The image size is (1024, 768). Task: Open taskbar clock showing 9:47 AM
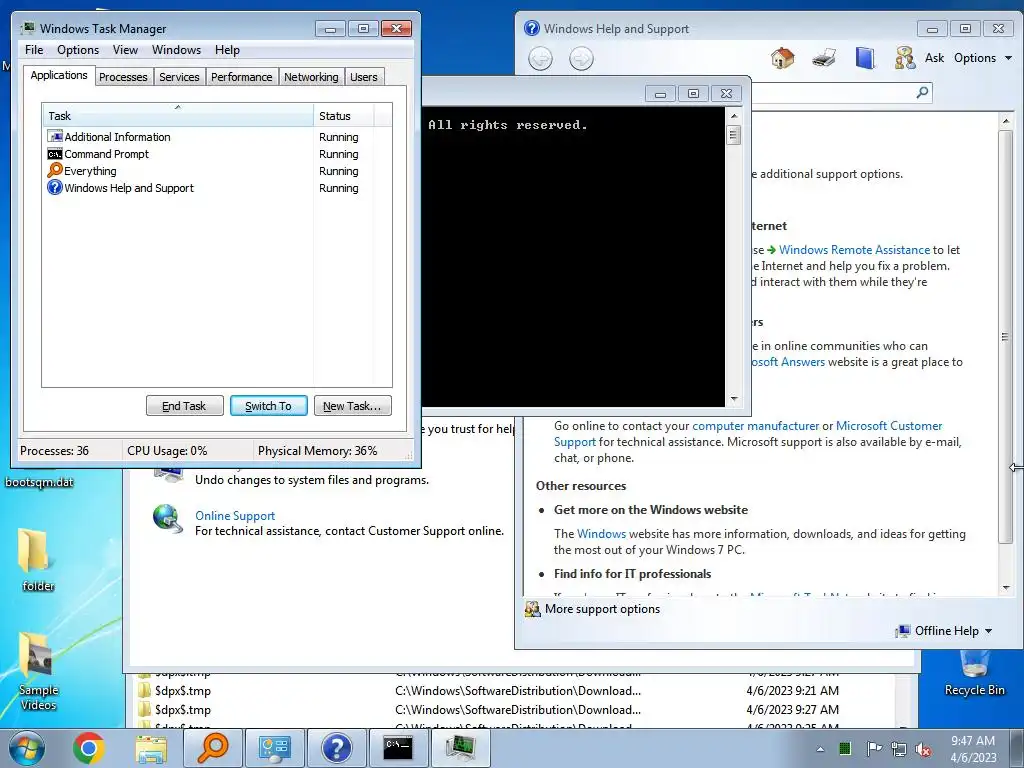point(973,749)
